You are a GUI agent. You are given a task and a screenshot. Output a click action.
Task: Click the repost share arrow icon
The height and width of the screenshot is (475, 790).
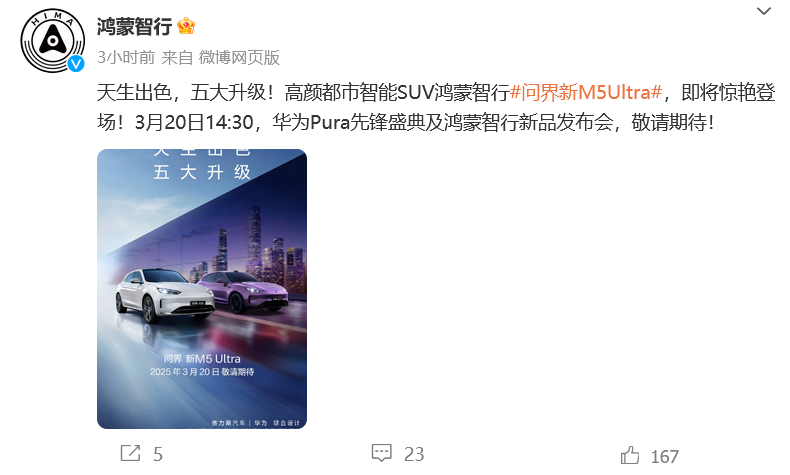[130, 453]
